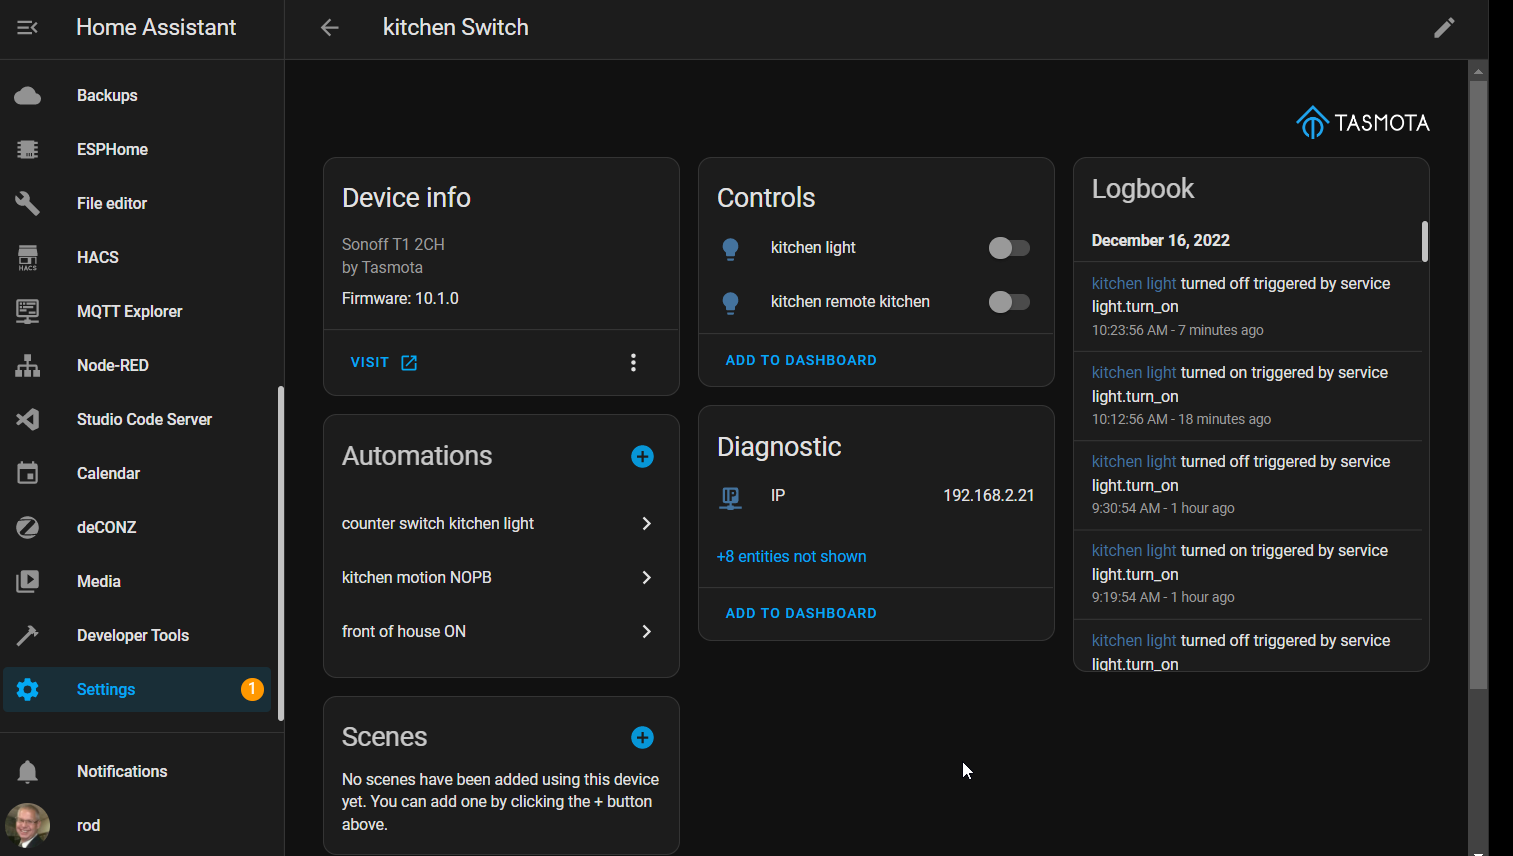Open Node-RED from the sidebar
This screenshot has height=856, width=1513.
click(110, 365)
